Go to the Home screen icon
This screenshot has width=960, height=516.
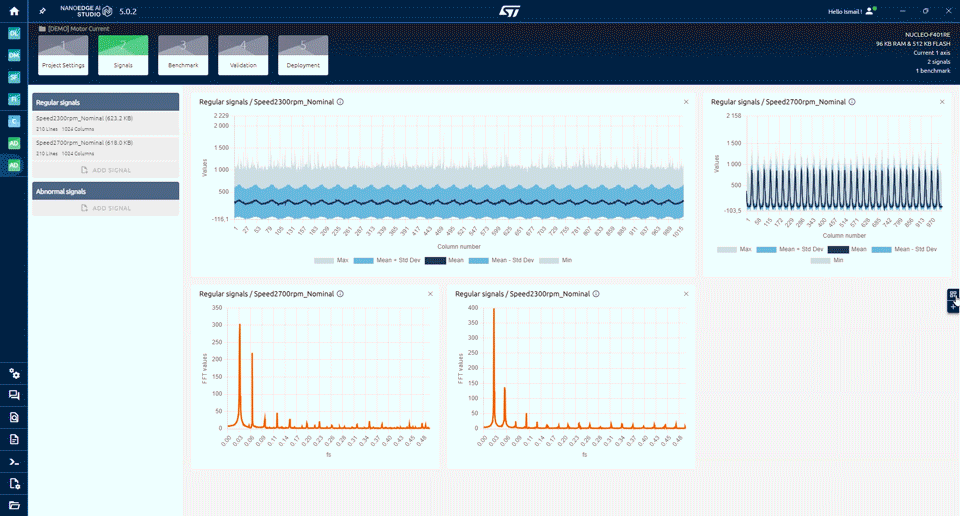14,10
